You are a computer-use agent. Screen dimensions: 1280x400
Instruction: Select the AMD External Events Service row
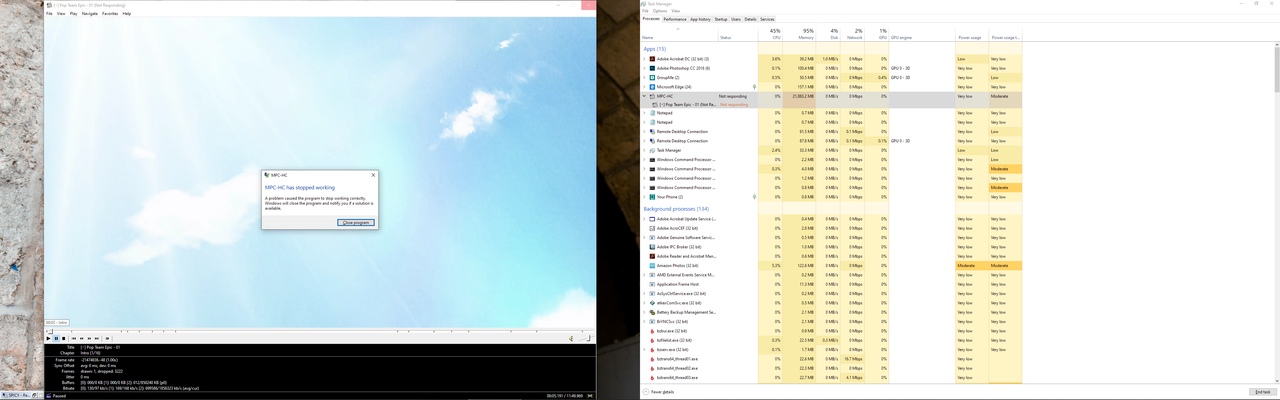point(832,275)
